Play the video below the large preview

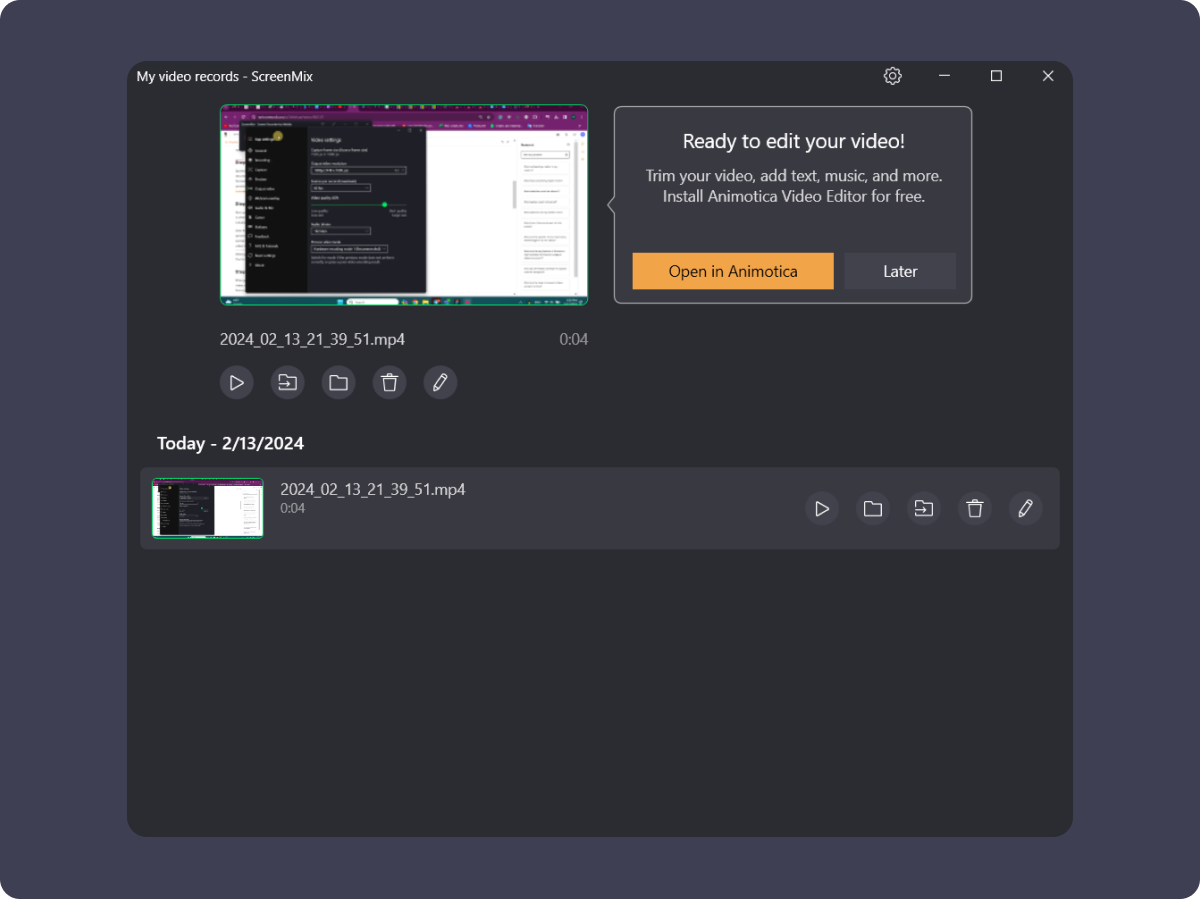(x=237, y=382)
